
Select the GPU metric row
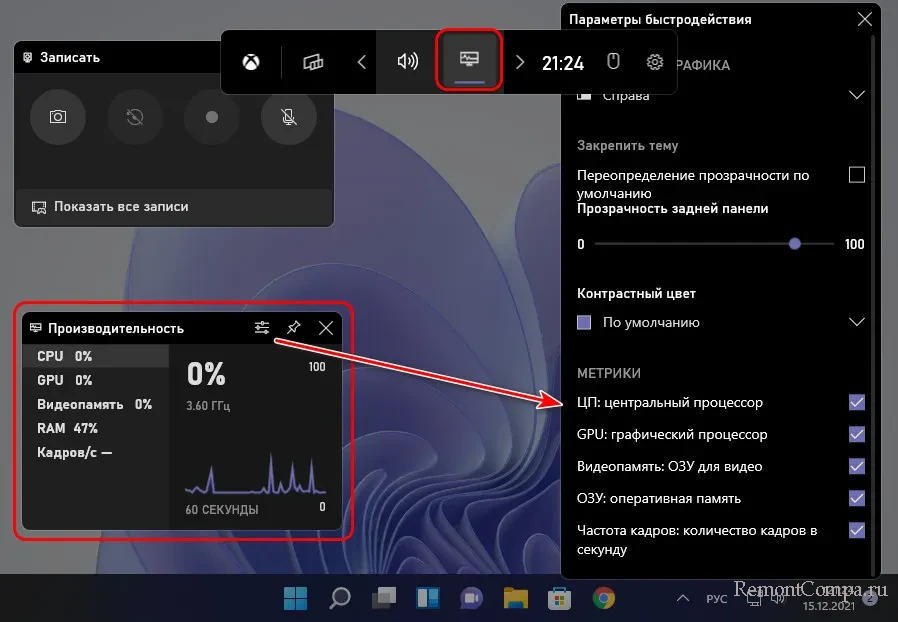pos(96,380)
